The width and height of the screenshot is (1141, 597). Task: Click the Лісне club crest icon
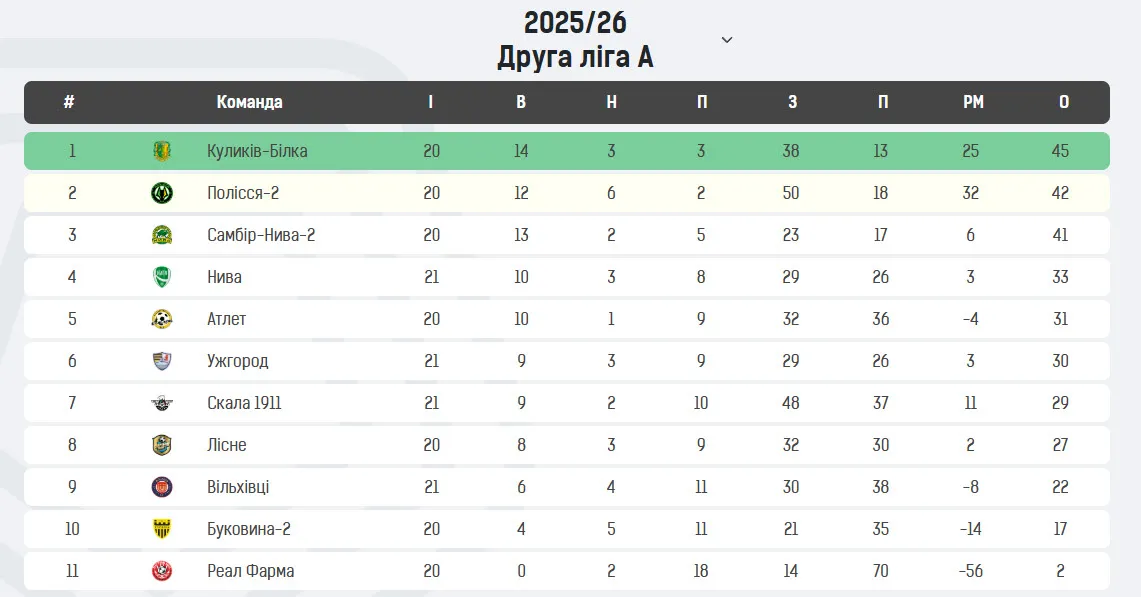click(x=162, y=445)
